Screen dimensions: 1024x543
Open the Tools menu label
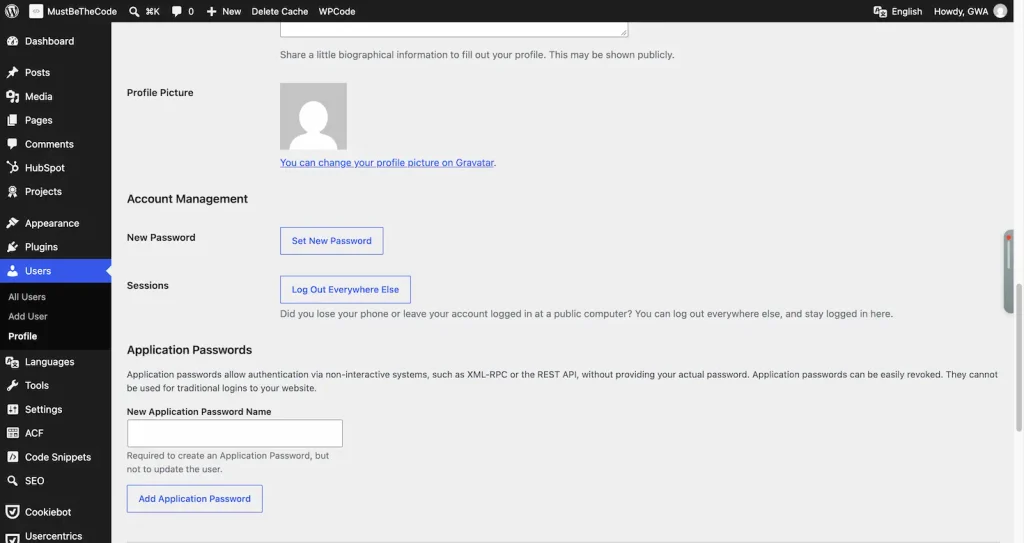point(37,386)
